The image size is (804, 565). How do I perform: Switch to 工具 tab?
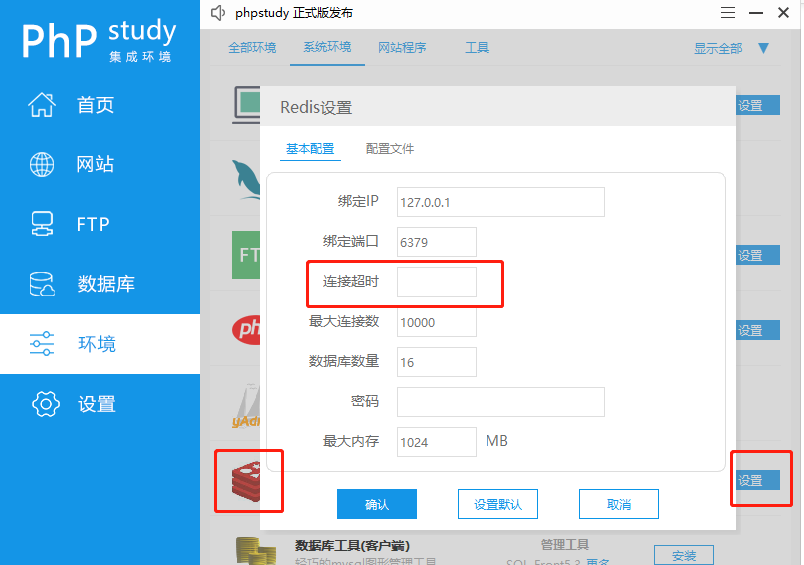[477, 48]
